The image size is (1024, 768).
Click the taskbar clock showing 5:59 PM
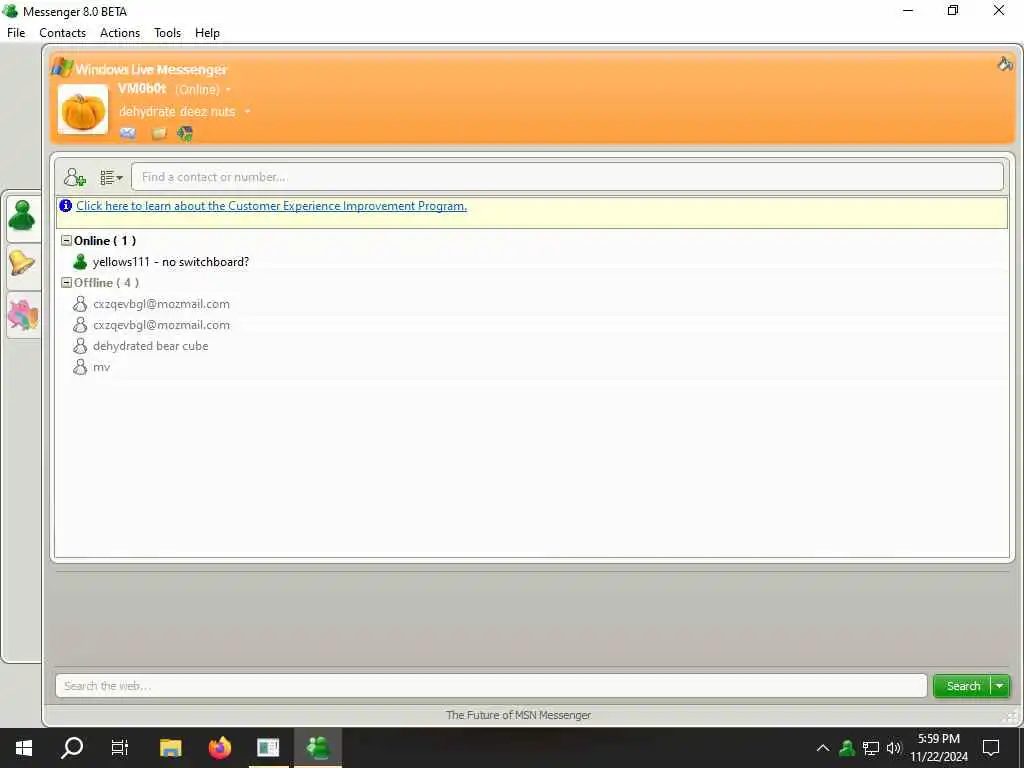click(x=939, y=748)
